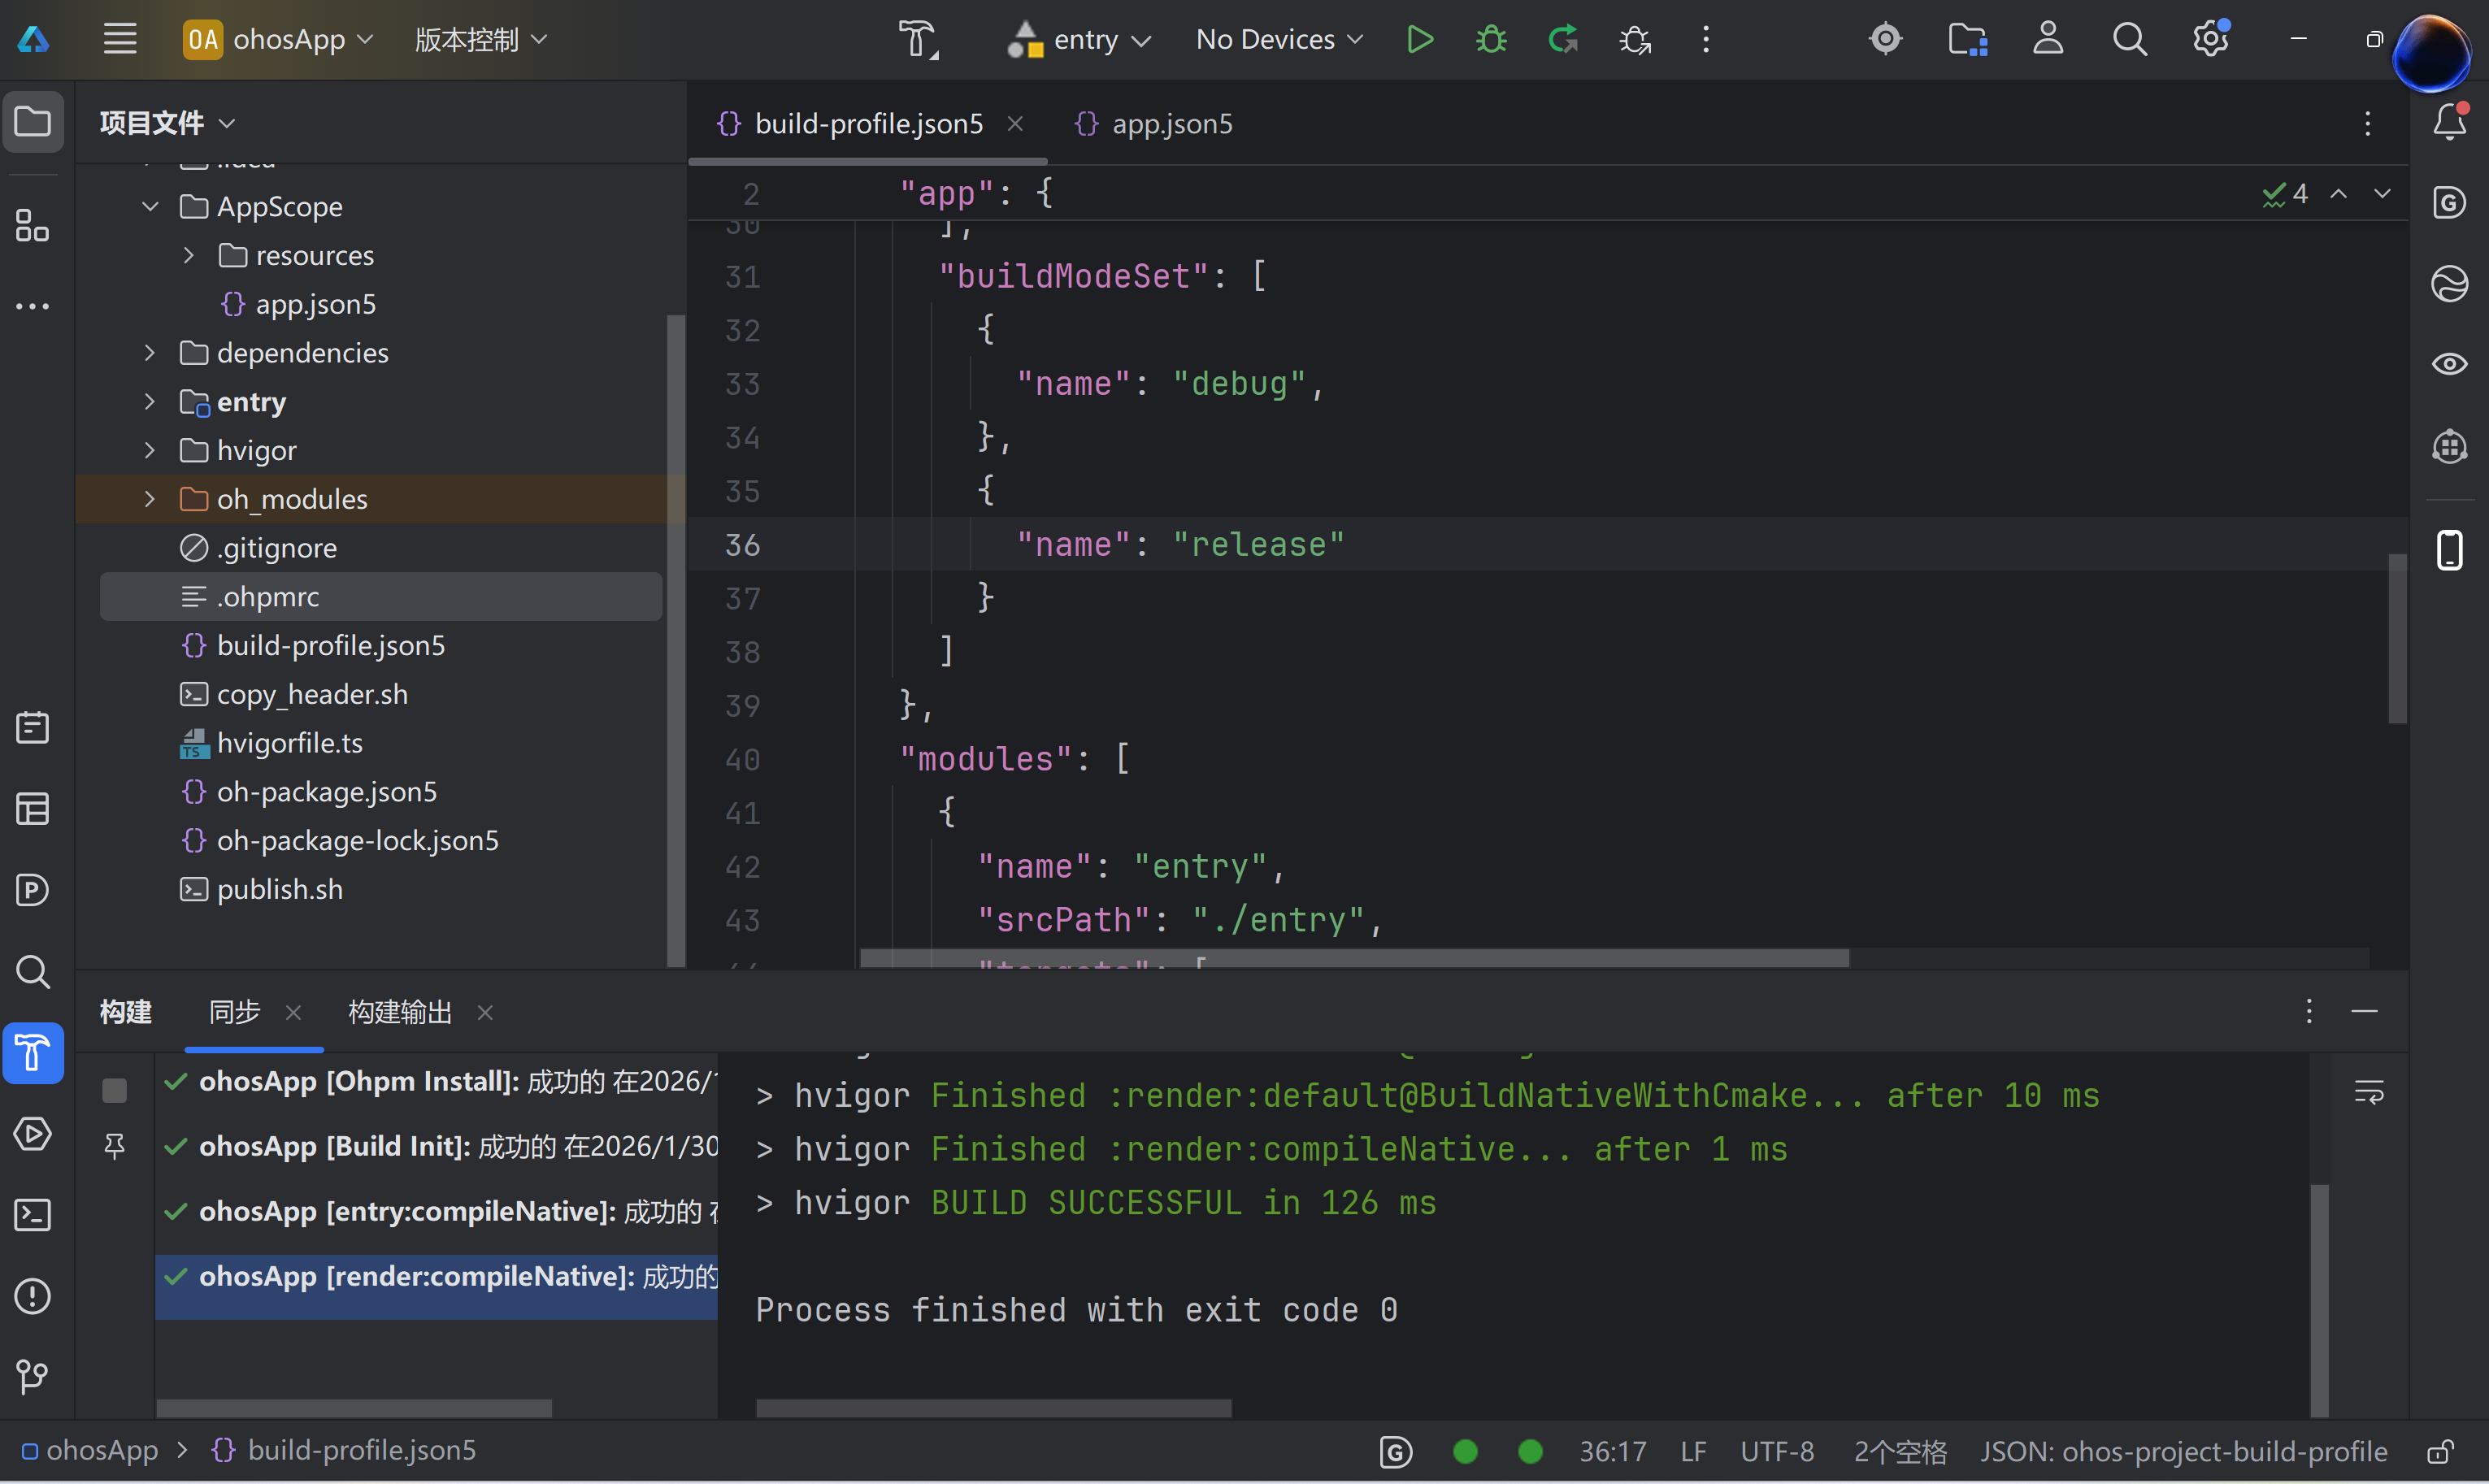Expand the oh_modules folder
This screenshot has width=2489, height=1484.
(x=150, y=499)
